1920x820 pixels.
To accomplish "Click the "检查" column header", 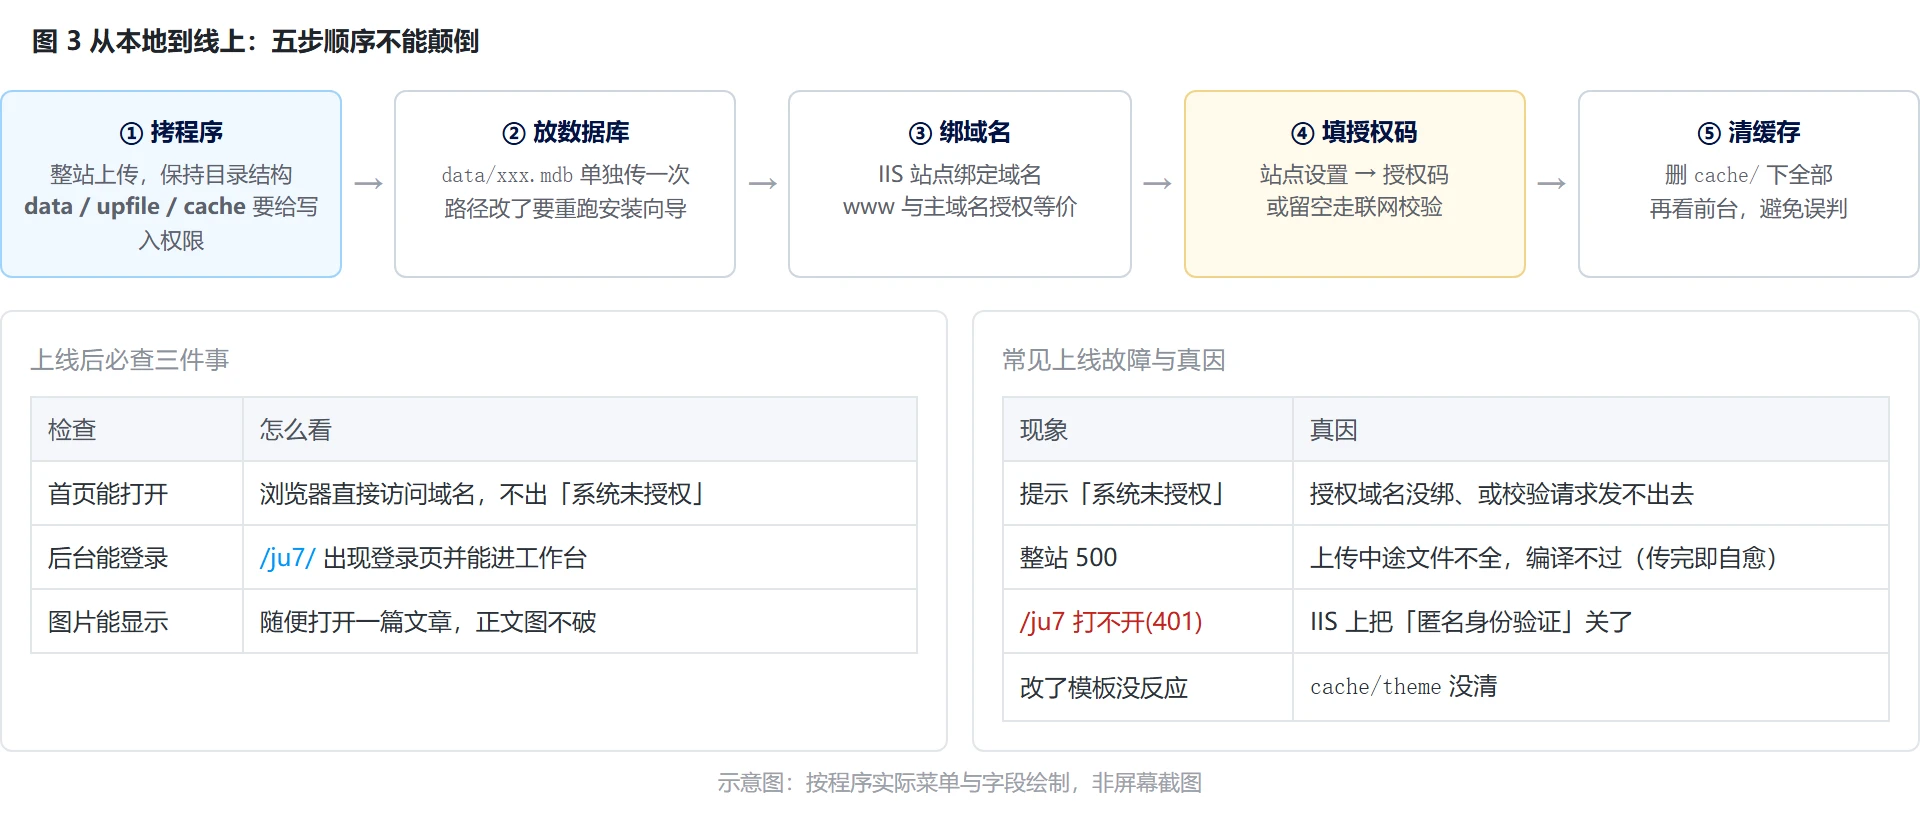I will coord(137,430).
